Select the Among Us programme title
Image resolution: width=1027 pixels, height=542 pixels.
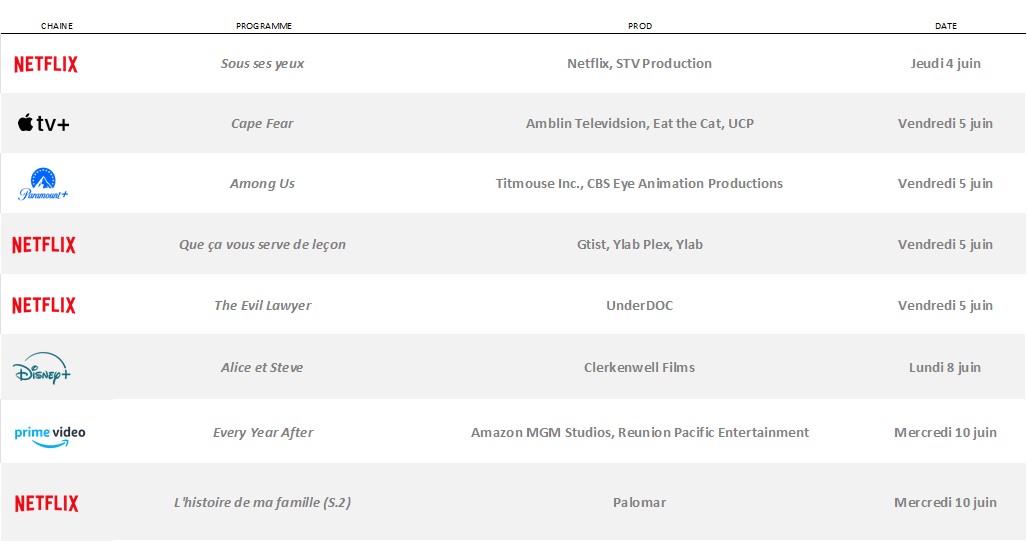(262, 184)
